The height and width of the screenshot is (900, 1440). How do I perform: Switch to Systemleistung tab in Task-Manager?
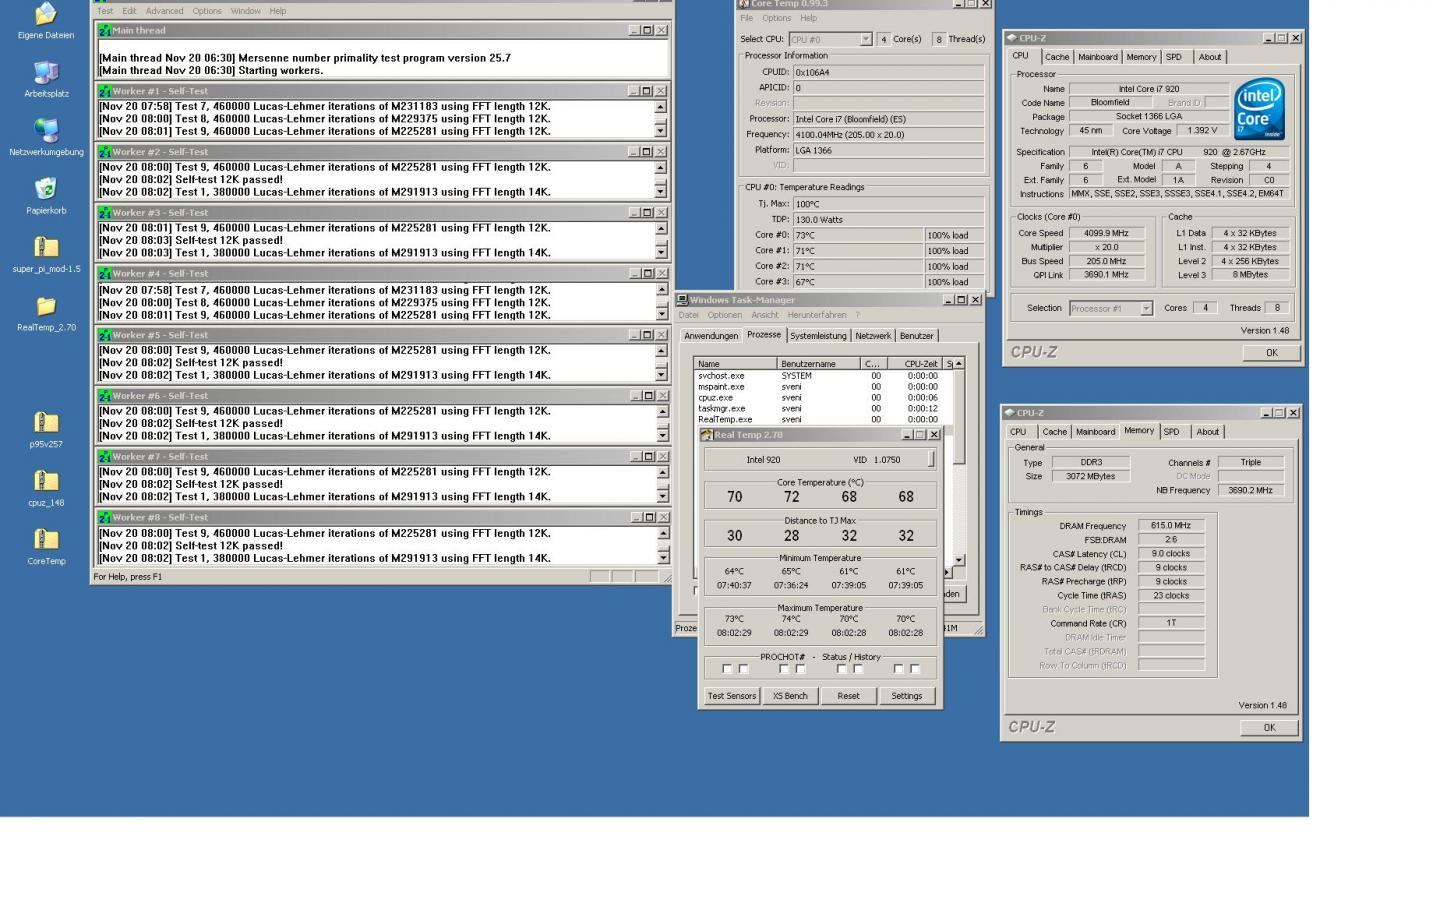tap(818, 336)
